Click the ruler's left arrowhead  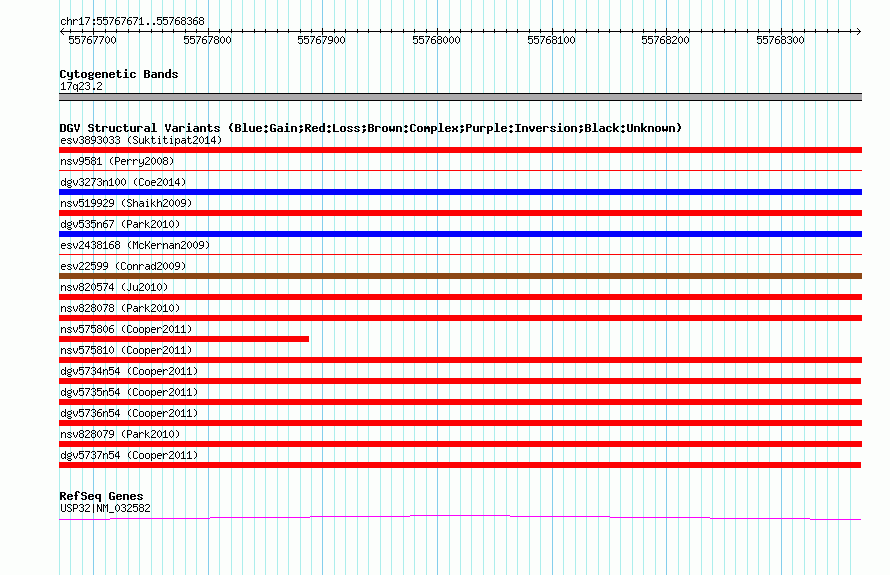(x=62, y=32)
